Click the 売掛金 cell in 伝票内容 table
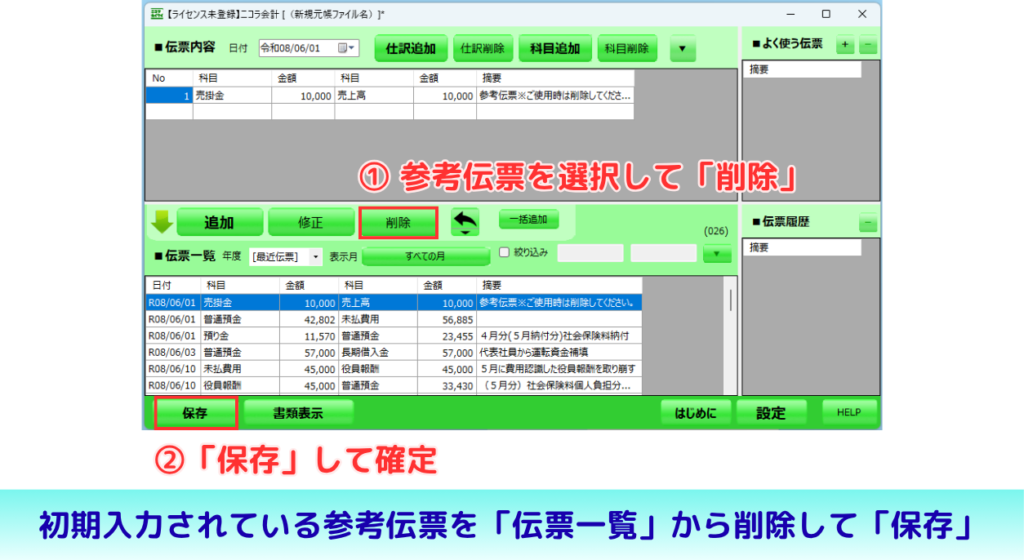This screenshot has width=1024, height=560. pos(232,95)
